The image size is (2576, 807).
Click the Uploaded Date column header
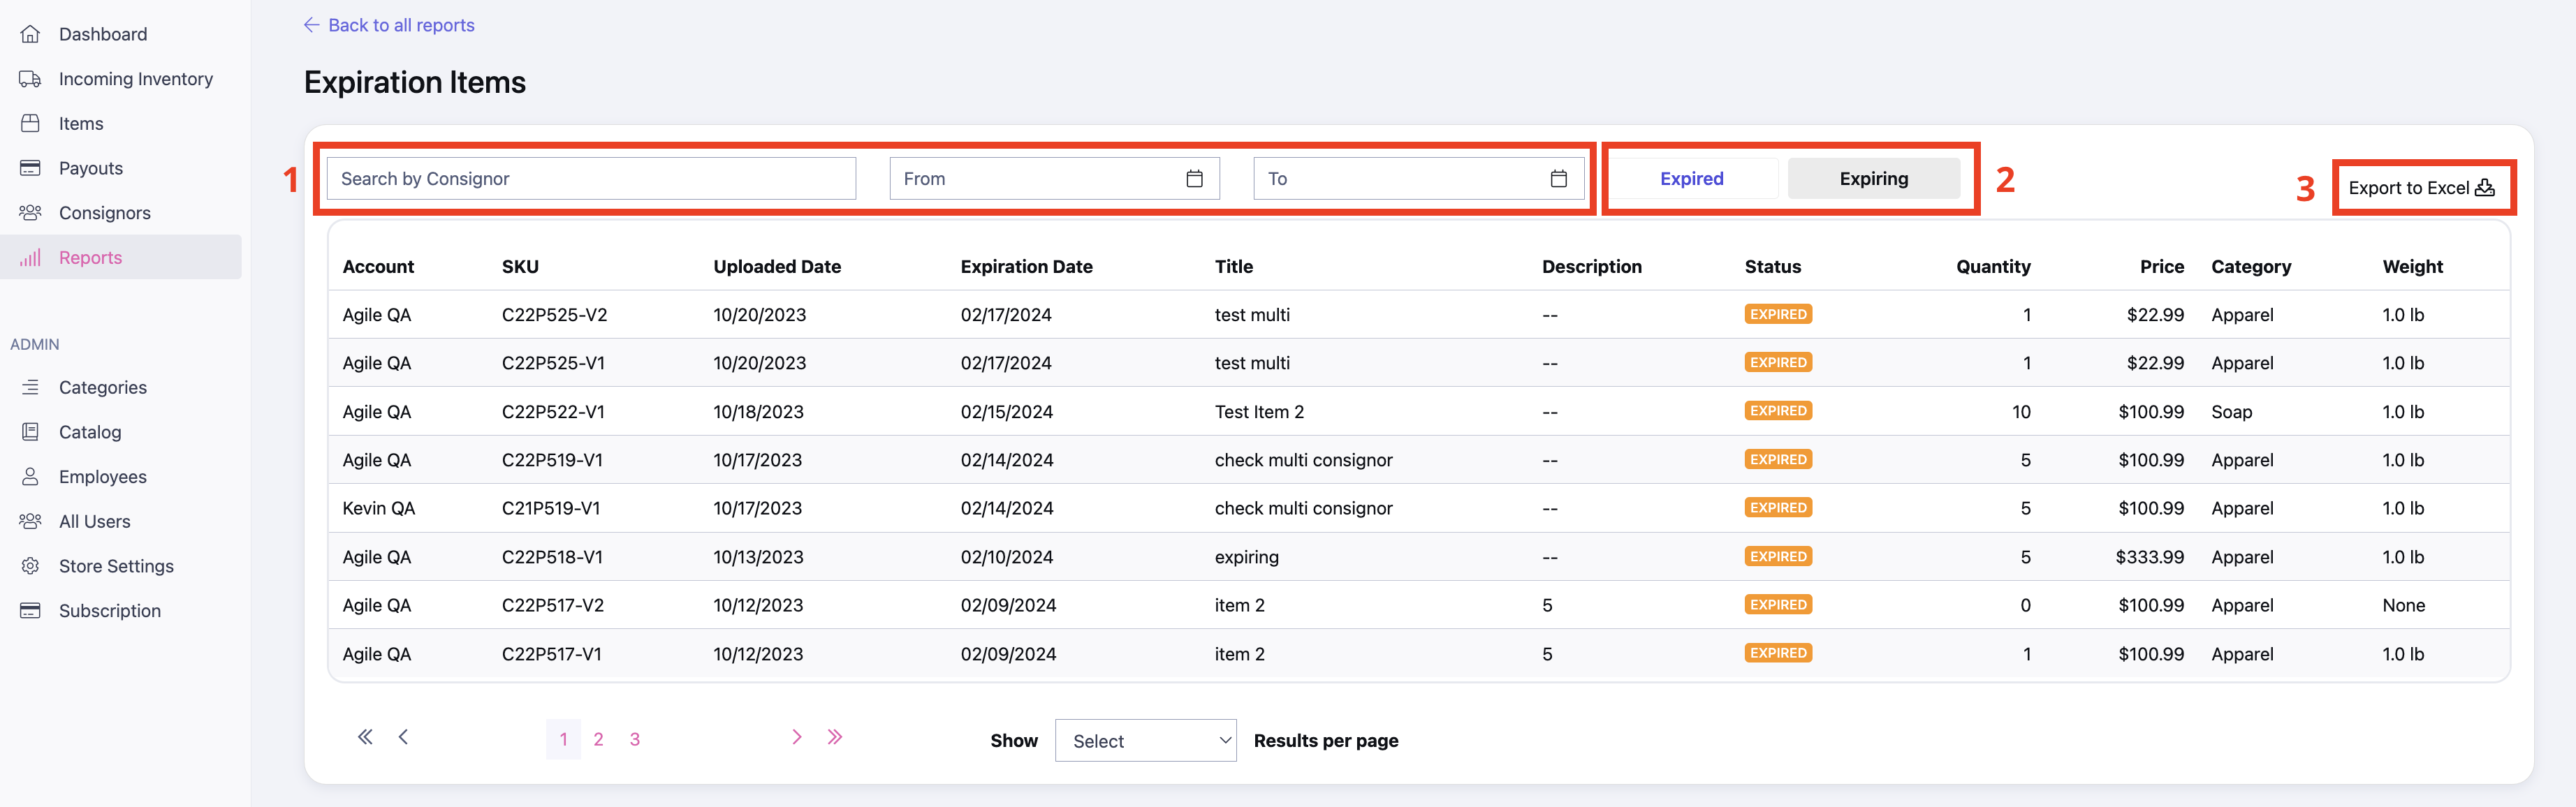[777, 267]
